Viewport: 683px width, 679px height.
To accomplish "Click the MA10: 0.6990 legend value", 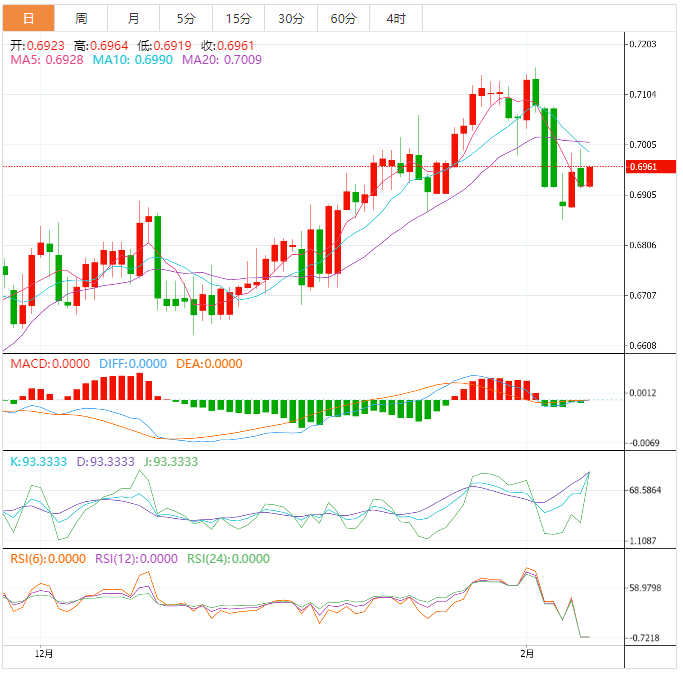I will pos(133,60).
